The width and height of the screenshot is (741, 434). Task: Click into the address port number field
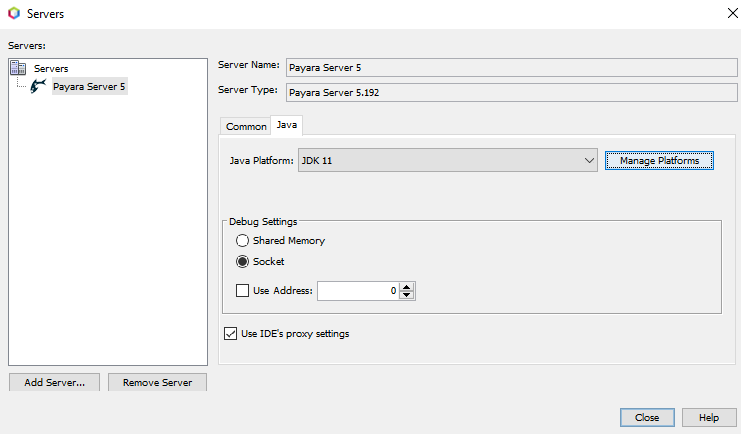point(358,291)
